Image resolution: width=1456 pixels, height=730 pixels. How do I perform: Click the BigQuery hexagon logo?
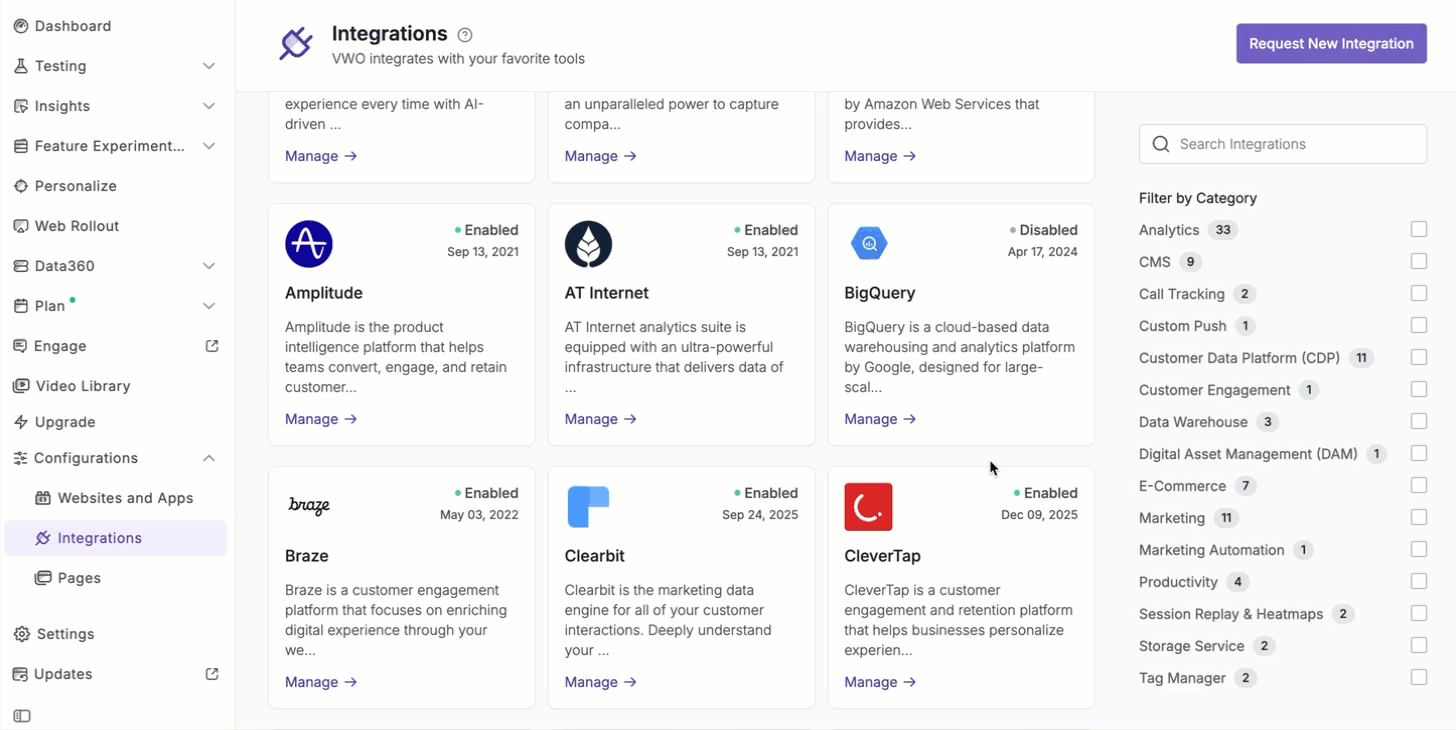(868, 242)
